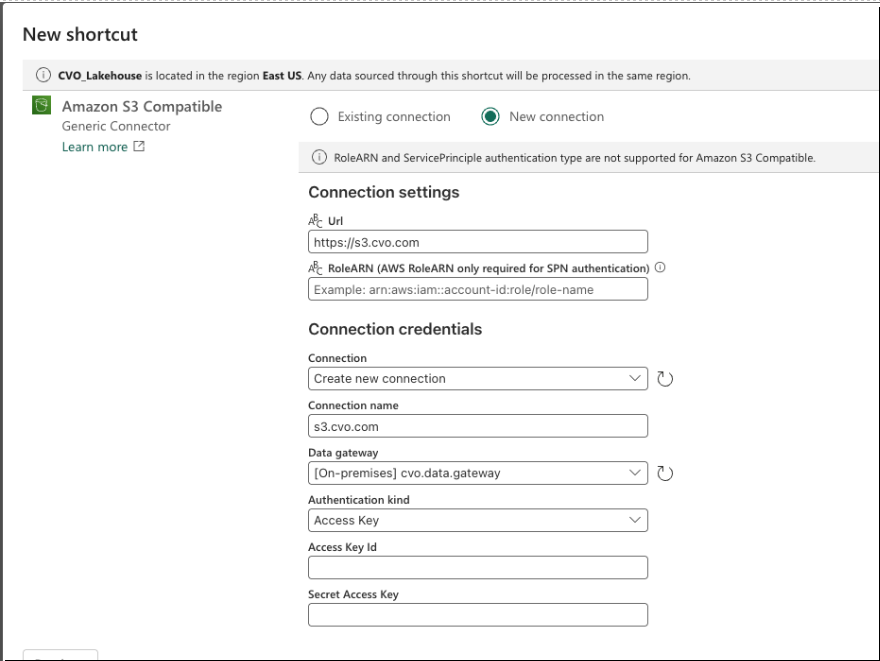The width and height of the screenshot is (880, 661).
Task: Click the RoleARN info icon
Action: 660,268
